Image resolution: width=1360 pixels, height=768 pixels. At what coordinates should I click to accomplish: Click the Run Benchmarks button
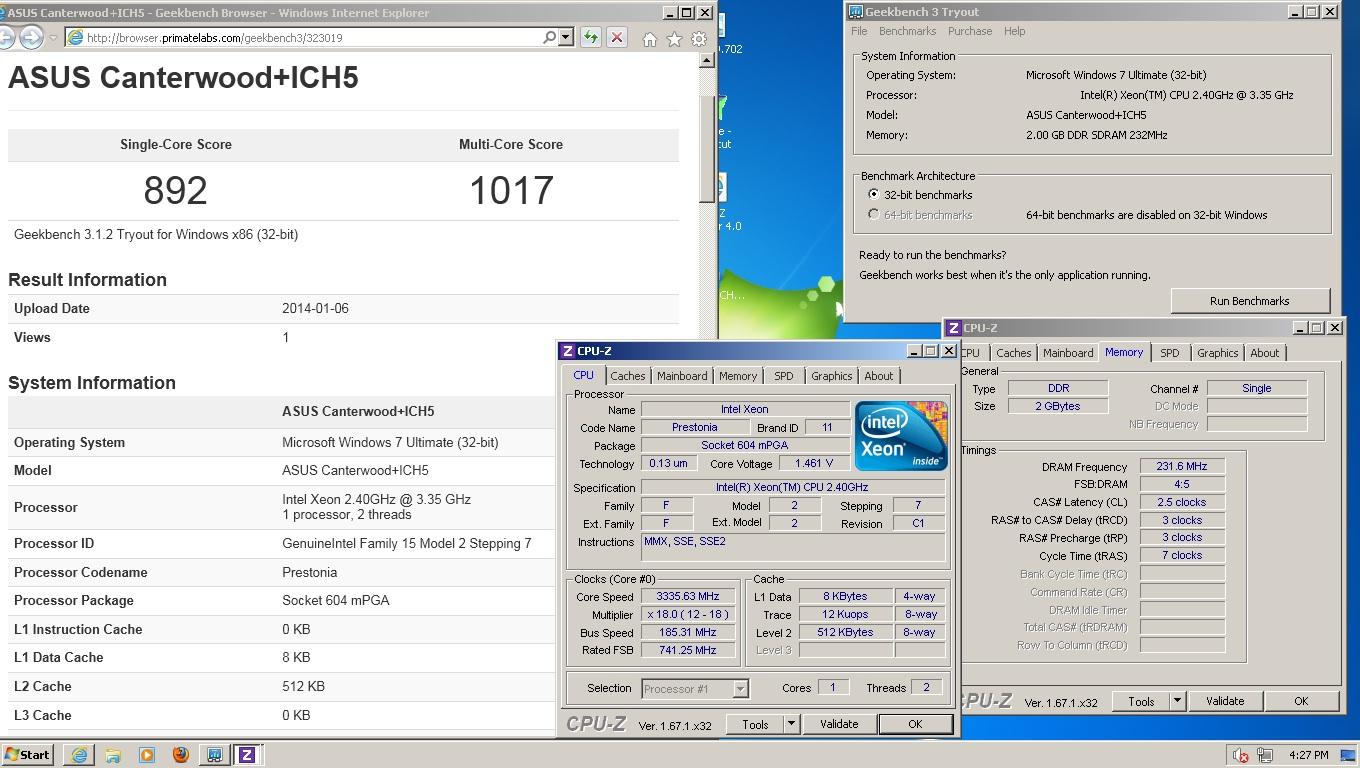point(1250,301)
